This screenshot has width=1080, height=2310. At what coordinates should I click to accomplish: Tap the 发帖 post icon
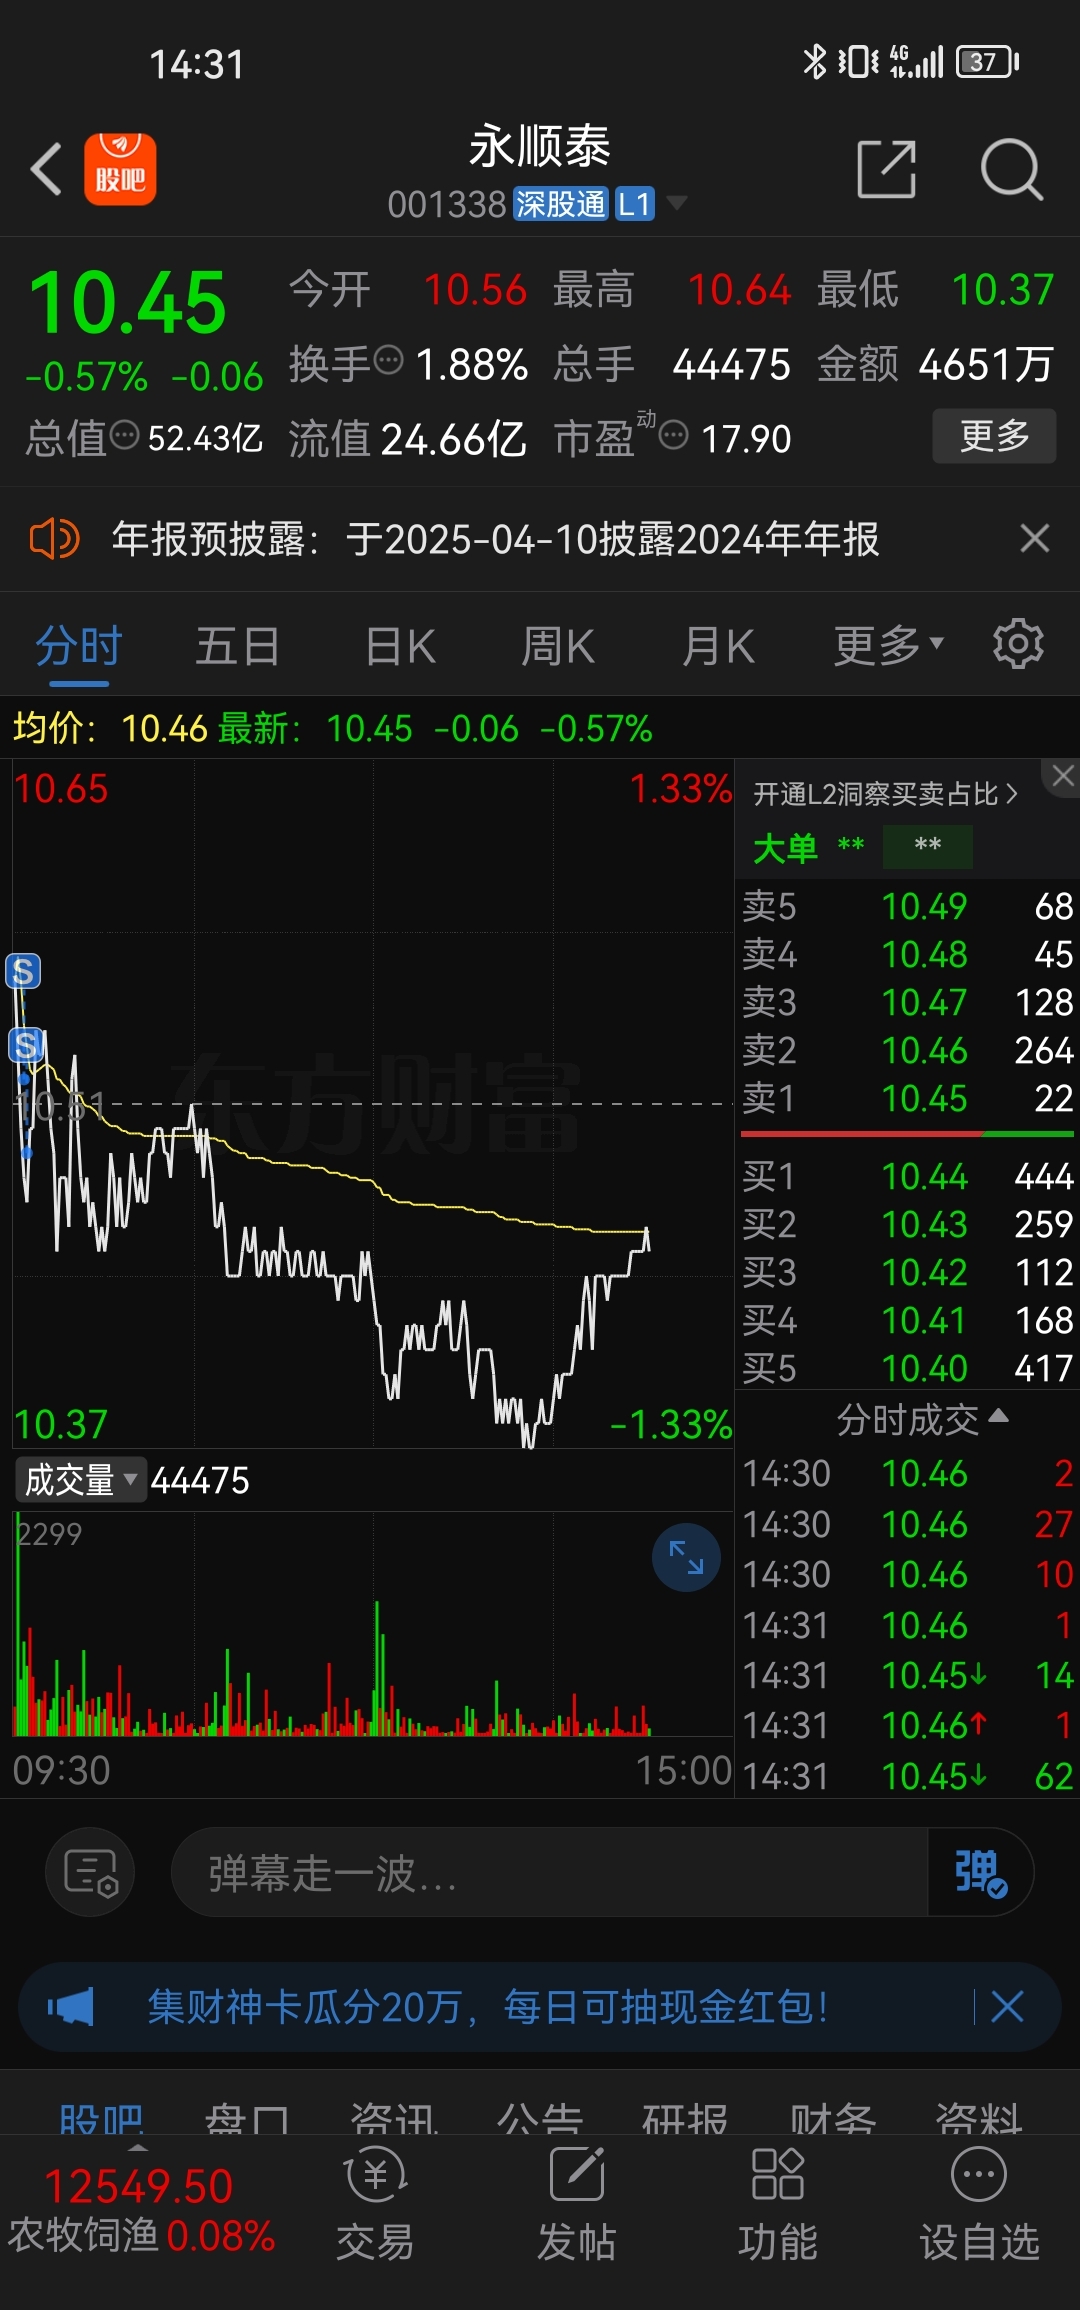(x=577, y=2203)
